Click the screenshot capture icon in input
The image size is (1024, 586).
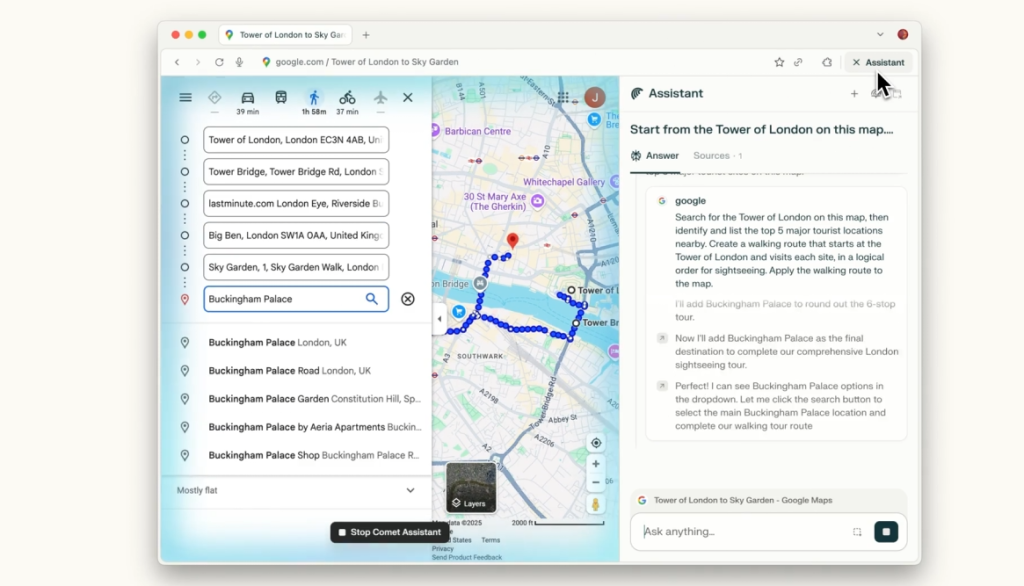(857, 532)
